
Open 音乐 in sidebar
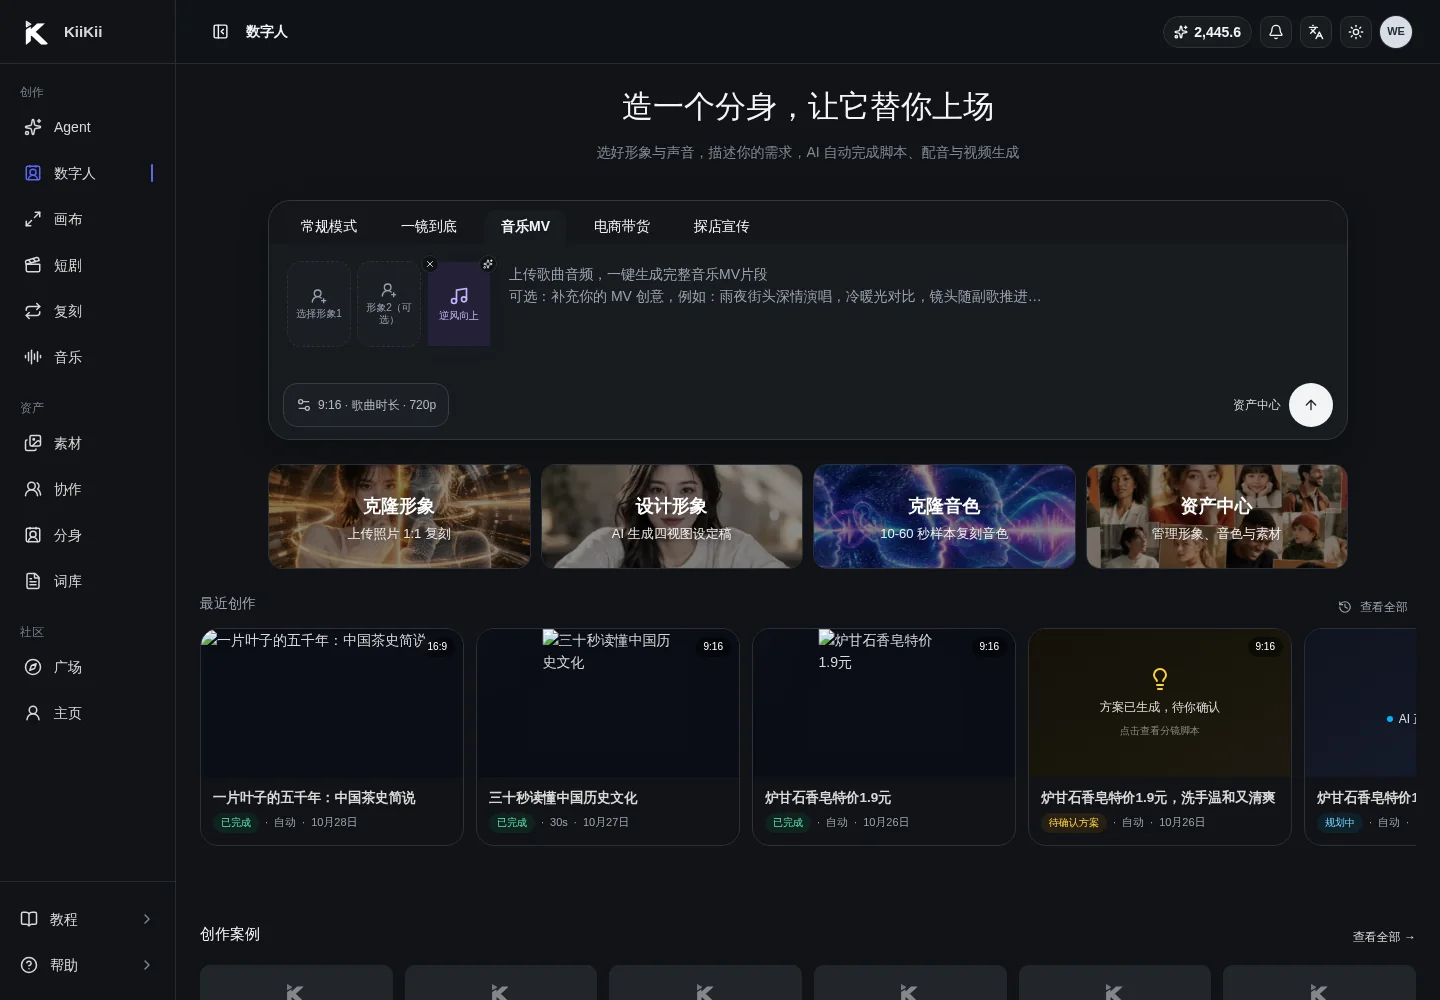[x=88, y=357]
